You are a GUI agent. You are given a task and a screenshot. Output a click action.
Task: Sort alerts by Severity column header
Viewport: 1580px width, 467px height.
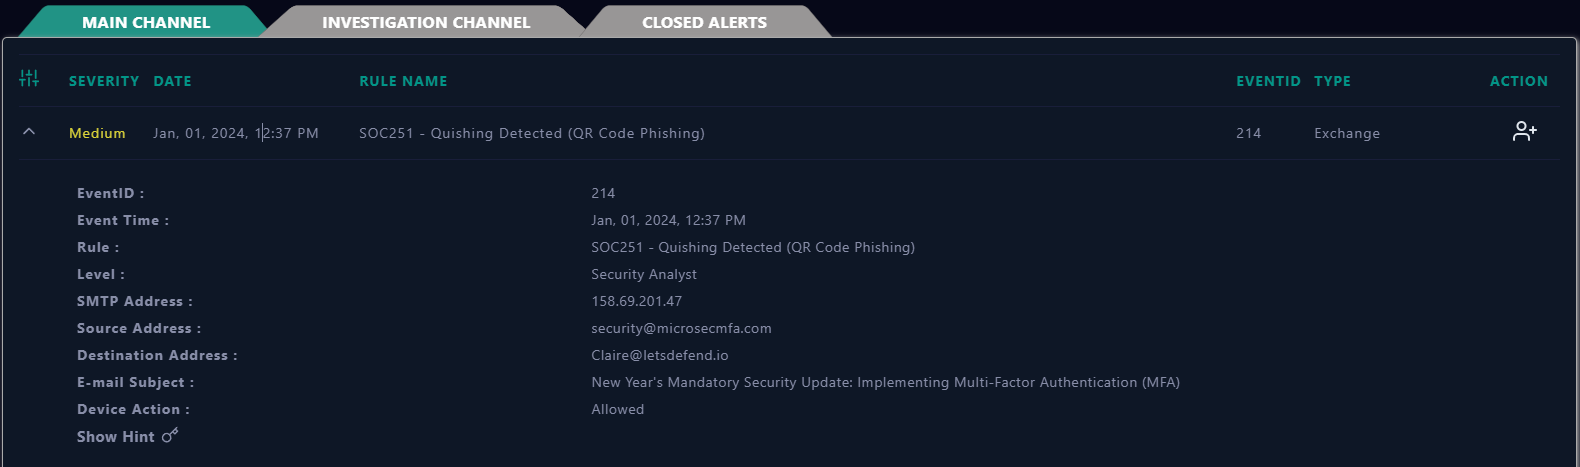click(104, 81)
